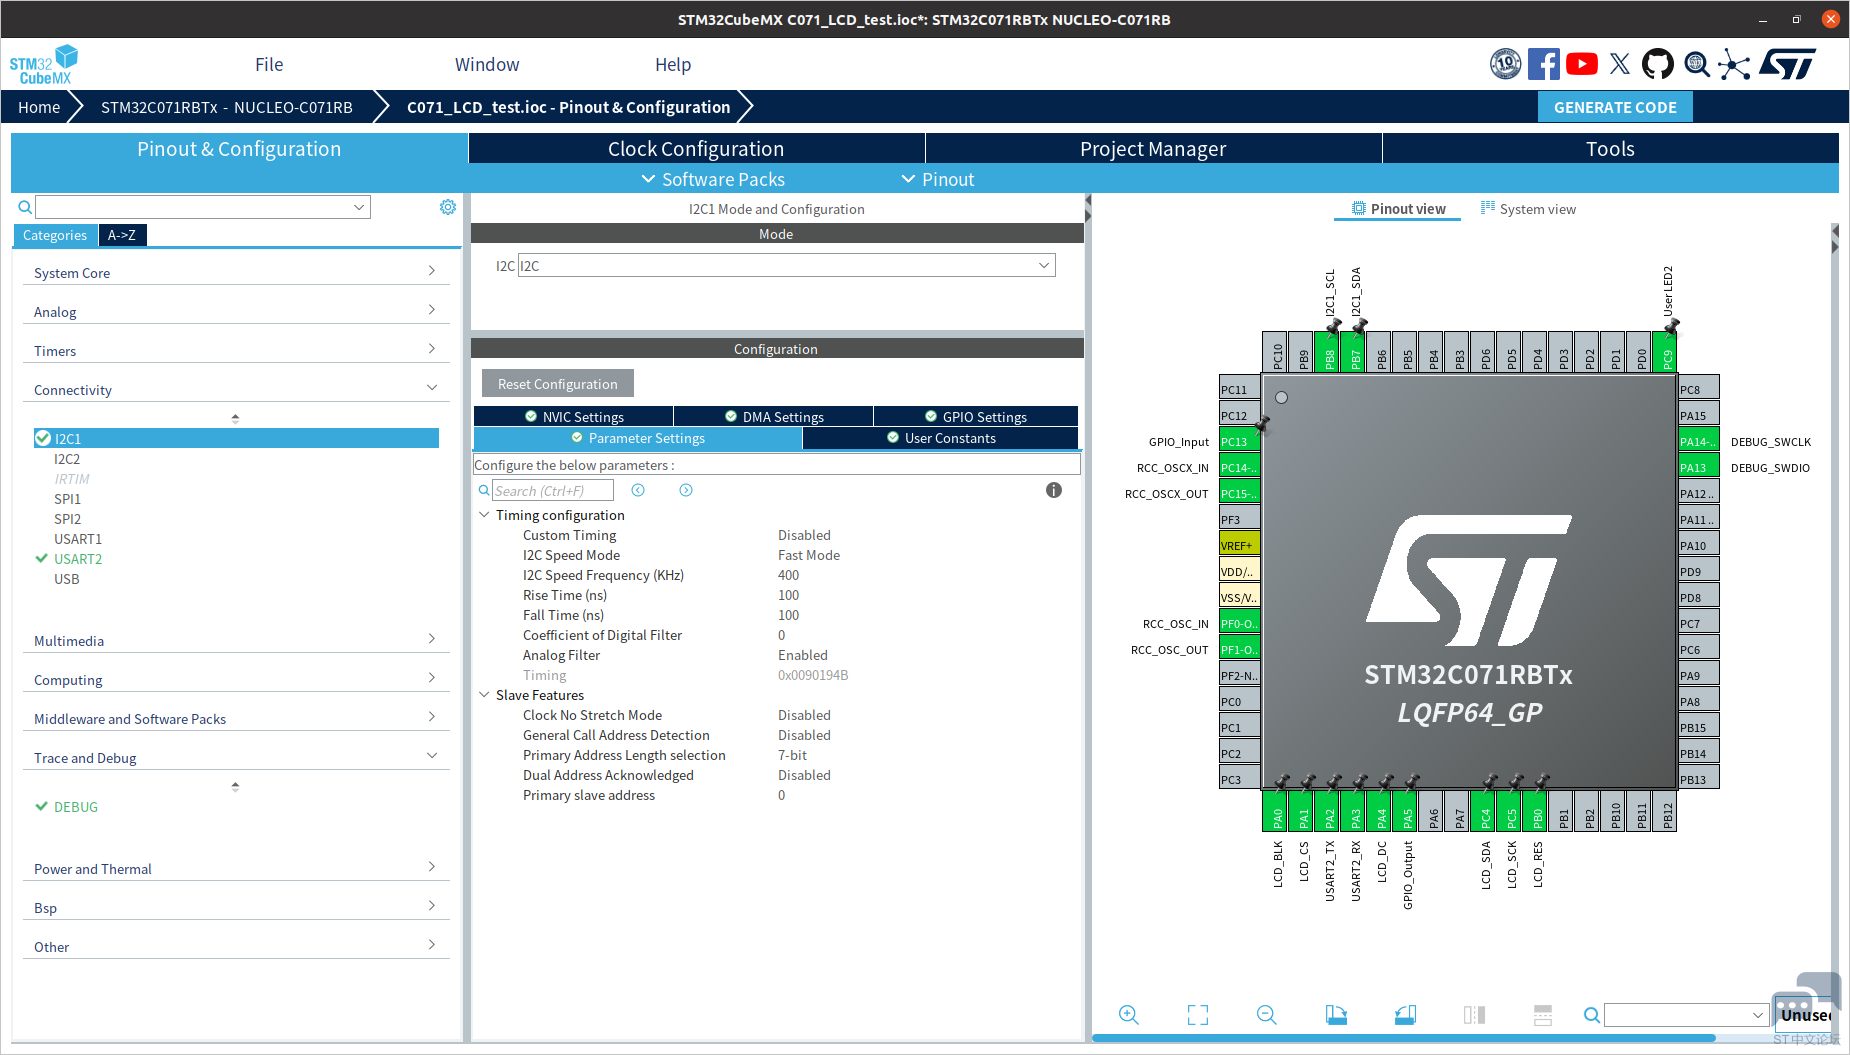Open the DMA Settings tab
This screenshot has width=1850, height=1055.
774,416
